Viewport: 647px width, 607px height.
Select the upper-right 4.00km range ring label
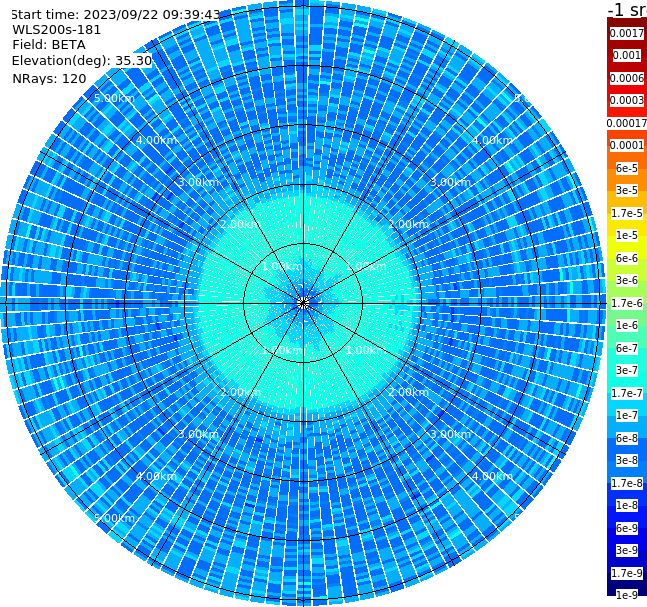492,140
